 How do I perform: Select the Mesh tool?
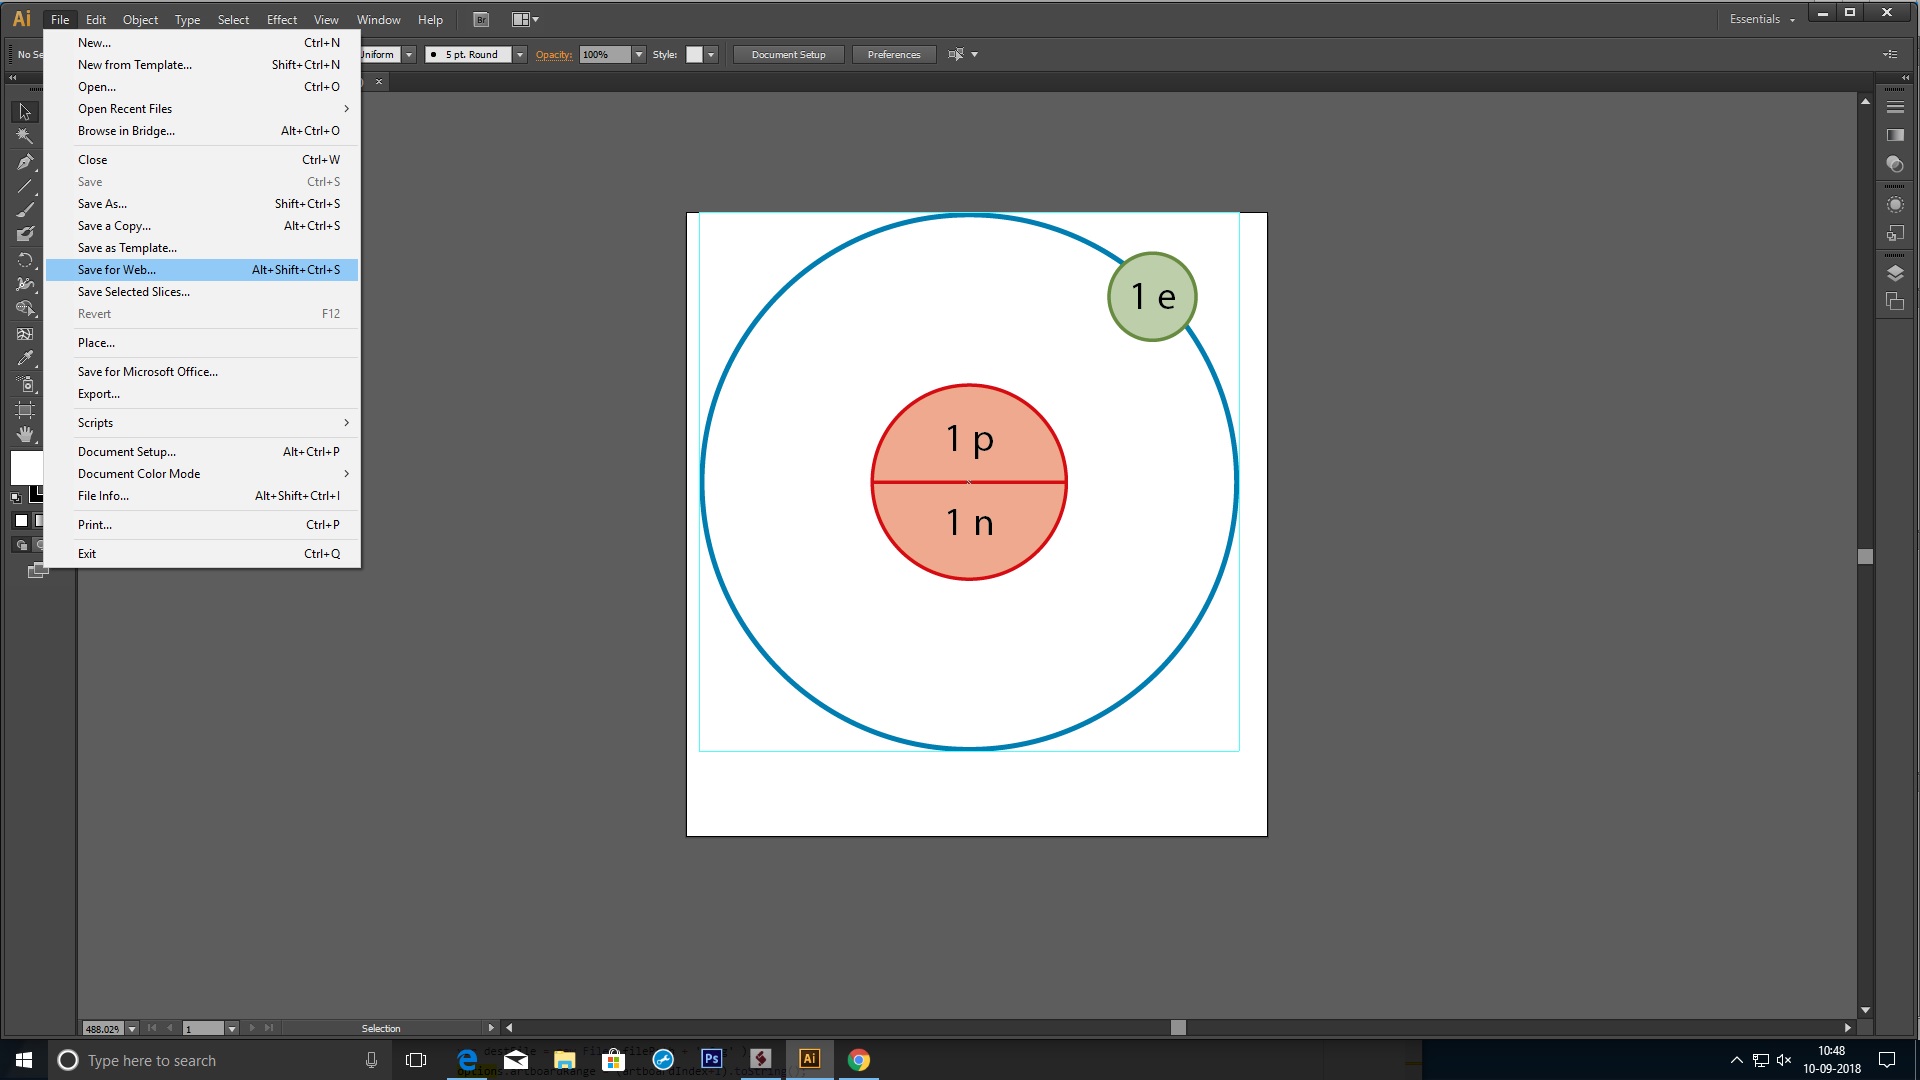tap(25, 335)
